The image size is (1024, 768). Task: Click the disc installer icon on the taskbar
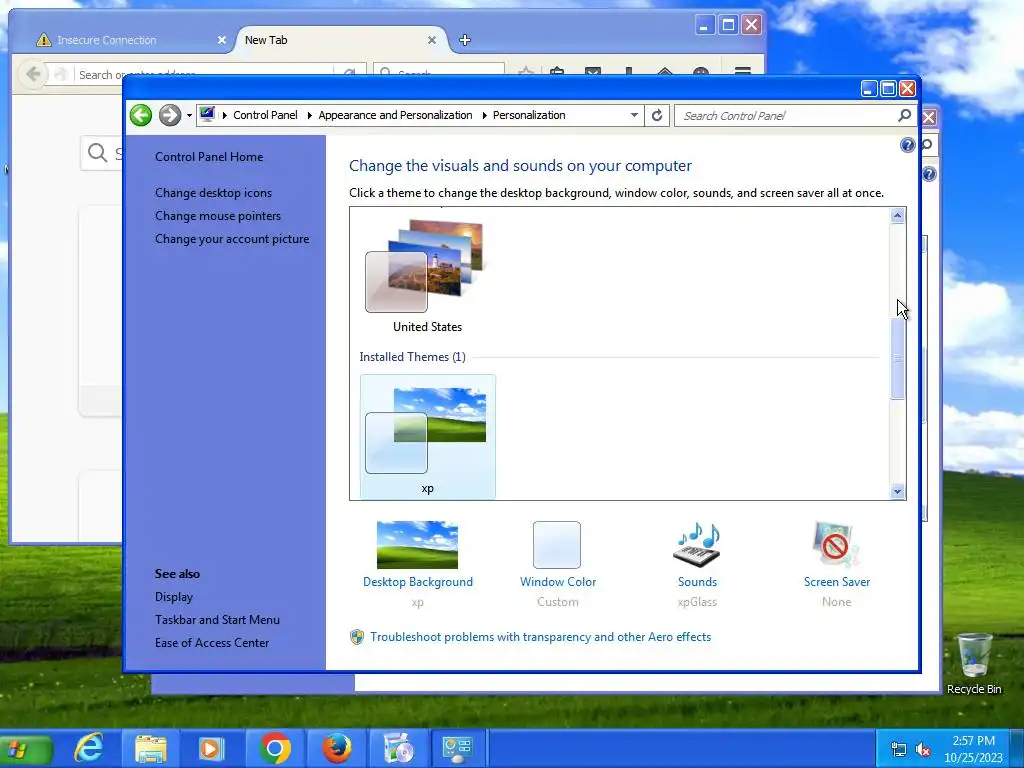pos(398,748)
